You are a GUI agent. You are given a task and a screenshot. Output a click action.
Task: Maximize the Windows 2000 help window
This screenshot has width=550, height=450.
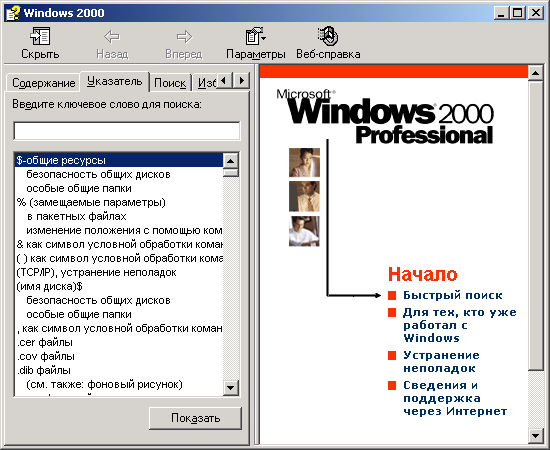517,13
